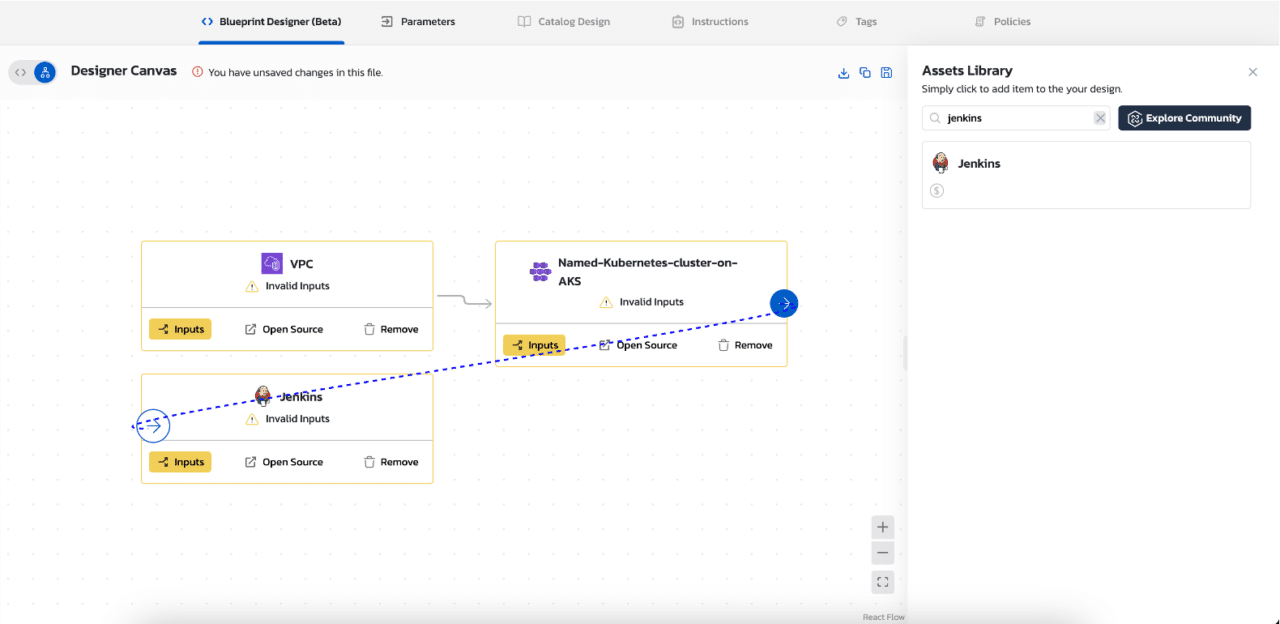
Task: Close the Assets Library panel
Action: point(1253,72)
